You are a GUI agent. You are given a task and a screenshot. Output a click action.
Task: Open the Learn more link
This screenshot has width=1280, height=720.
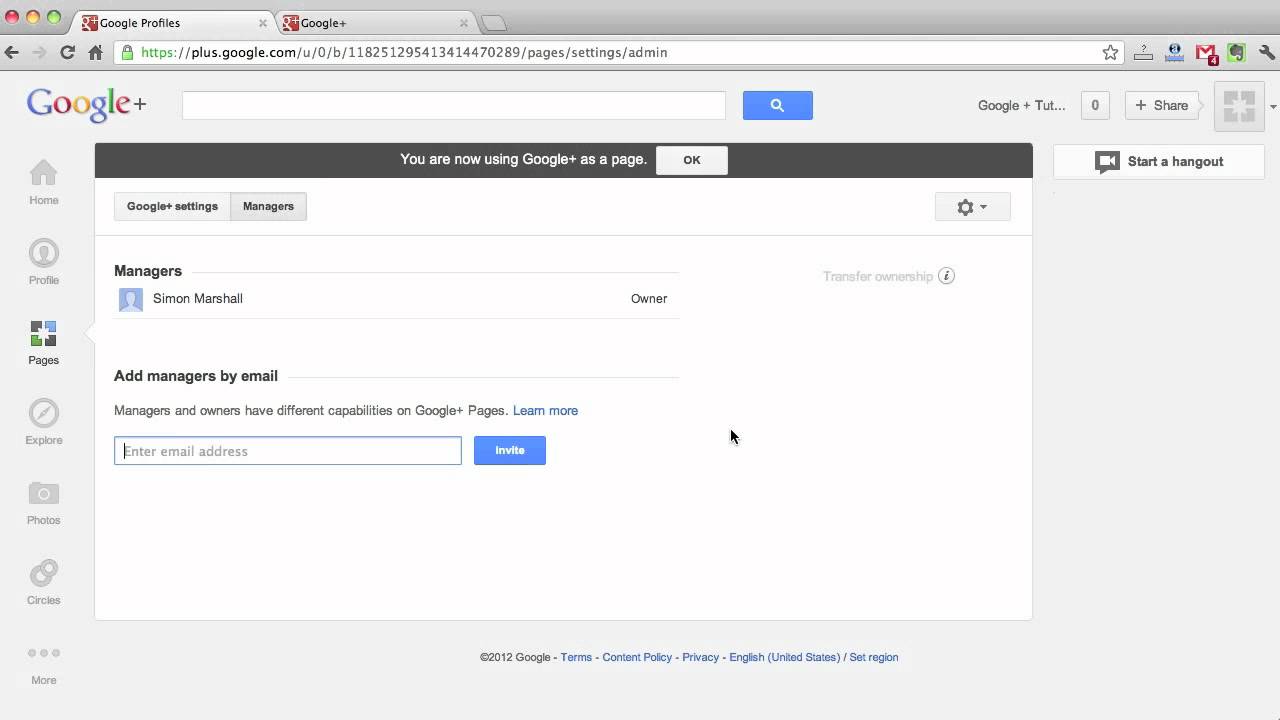tap(545, 411)
